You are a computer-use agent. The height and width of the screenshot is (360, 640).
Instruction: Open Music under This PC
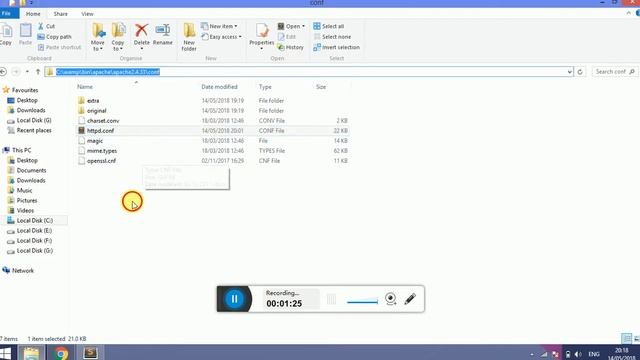click(x=24, y=190)
